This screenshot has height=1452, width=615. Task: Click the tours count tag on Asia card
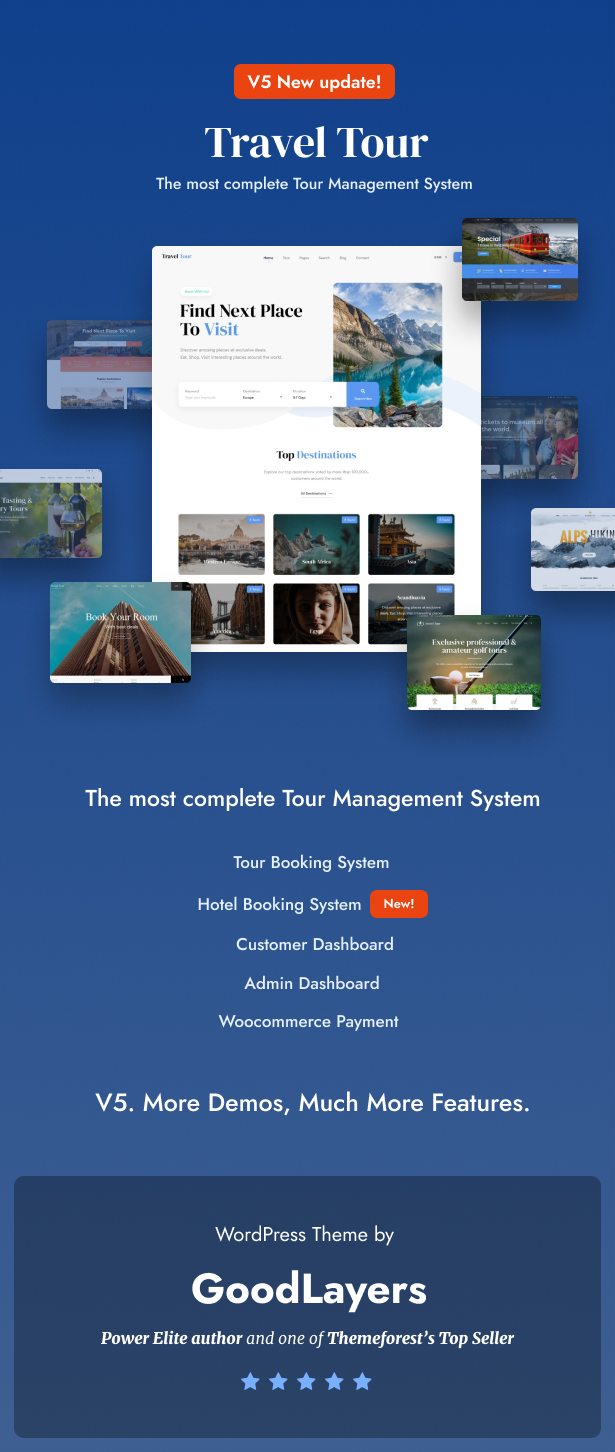(x=444, y=520)
